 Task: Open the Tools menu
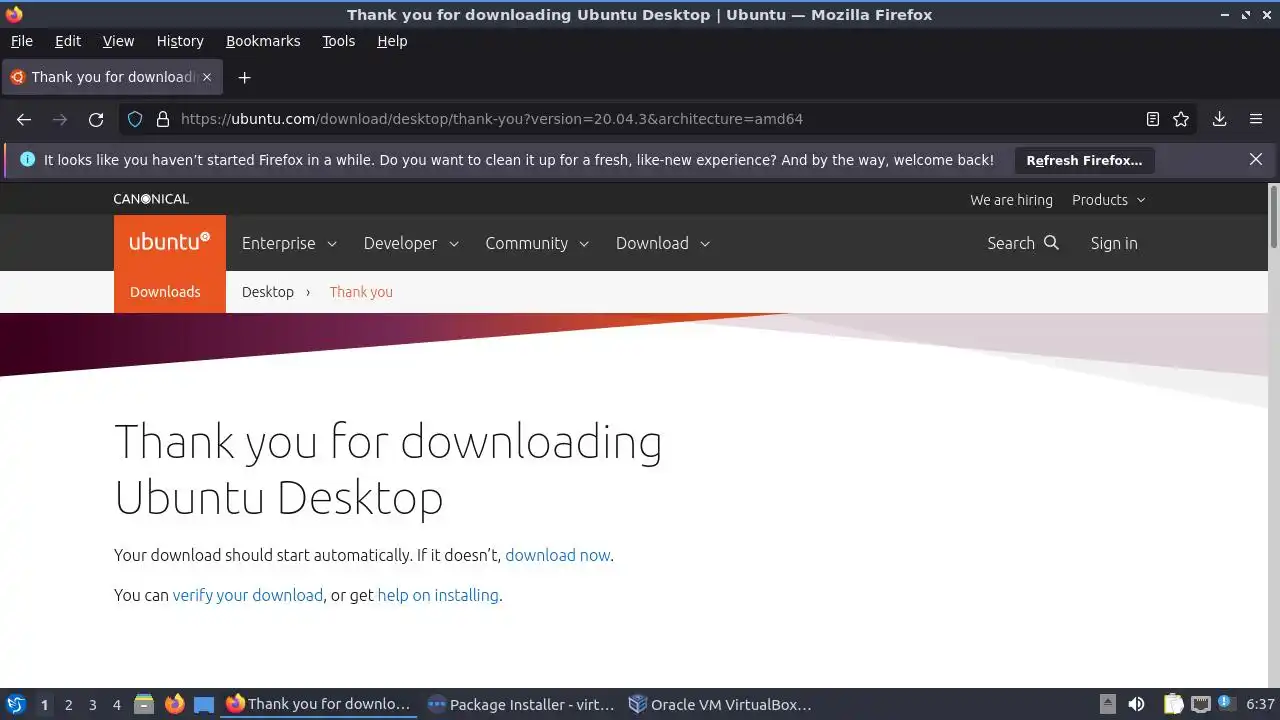[x=338, y=41]
